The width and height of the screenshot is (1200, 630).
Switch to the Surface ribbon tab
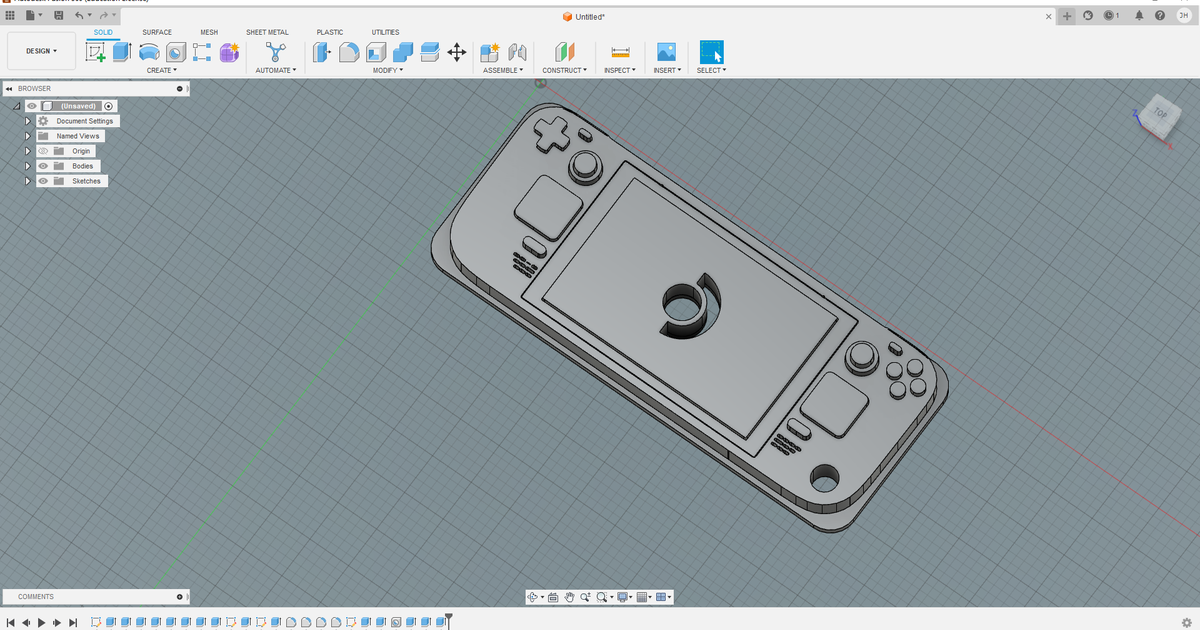click(156, 31)
